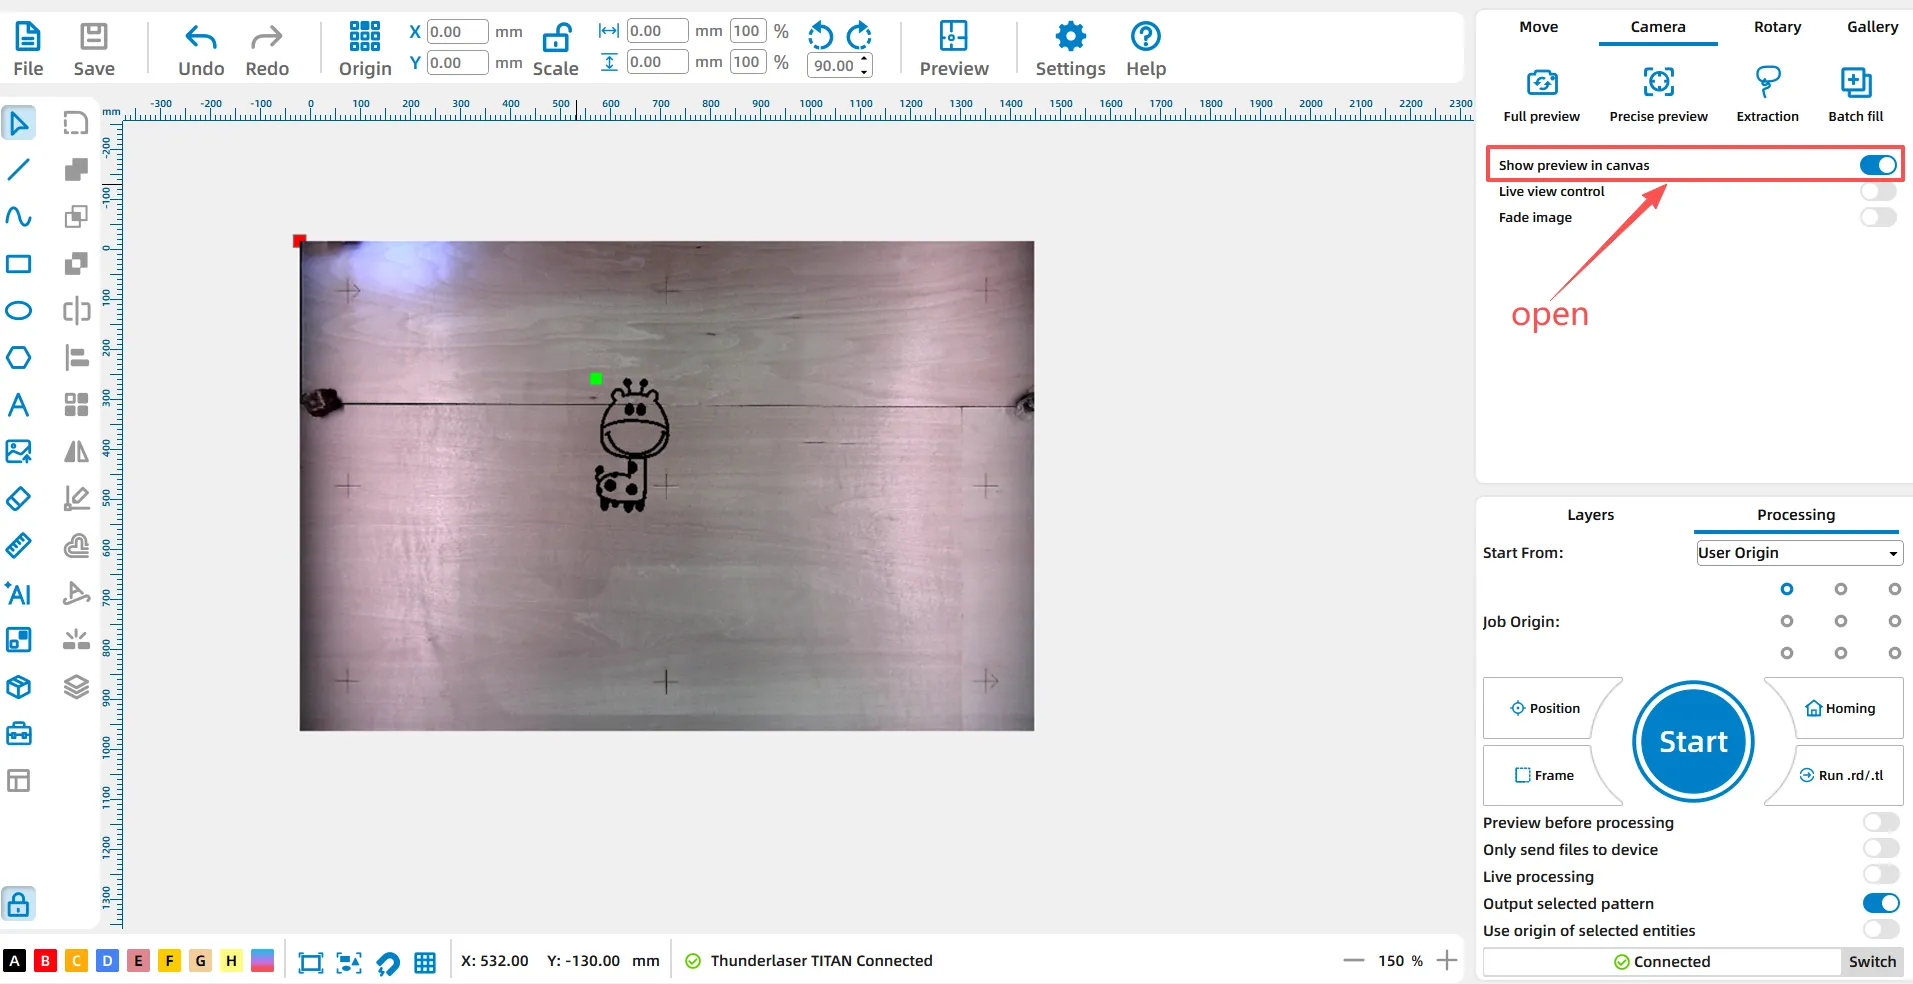Open the Start From dropdown
This screenshot has height=984, width=1913.
(x=1799, y=553)
